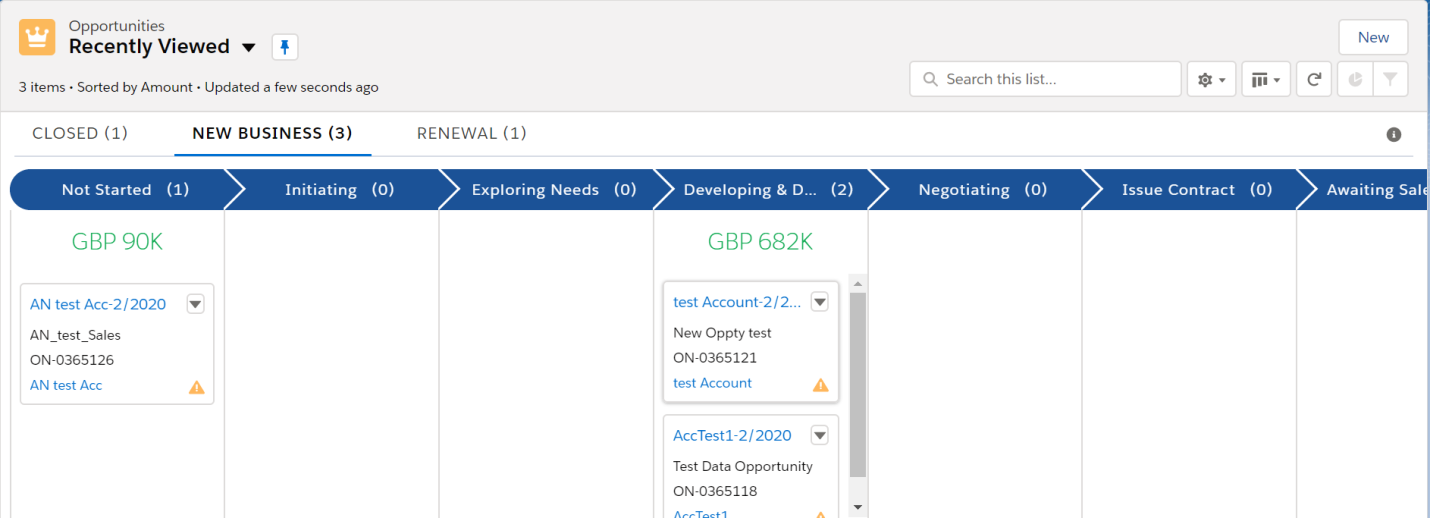
Task: Click the Search this list field
Action: 1045,79
